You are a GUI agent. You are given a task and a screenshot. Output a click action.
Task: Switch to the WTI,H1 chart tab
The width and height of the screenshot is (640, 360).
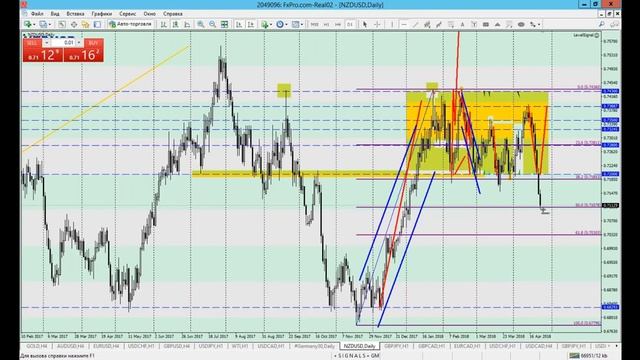(240, 346)
